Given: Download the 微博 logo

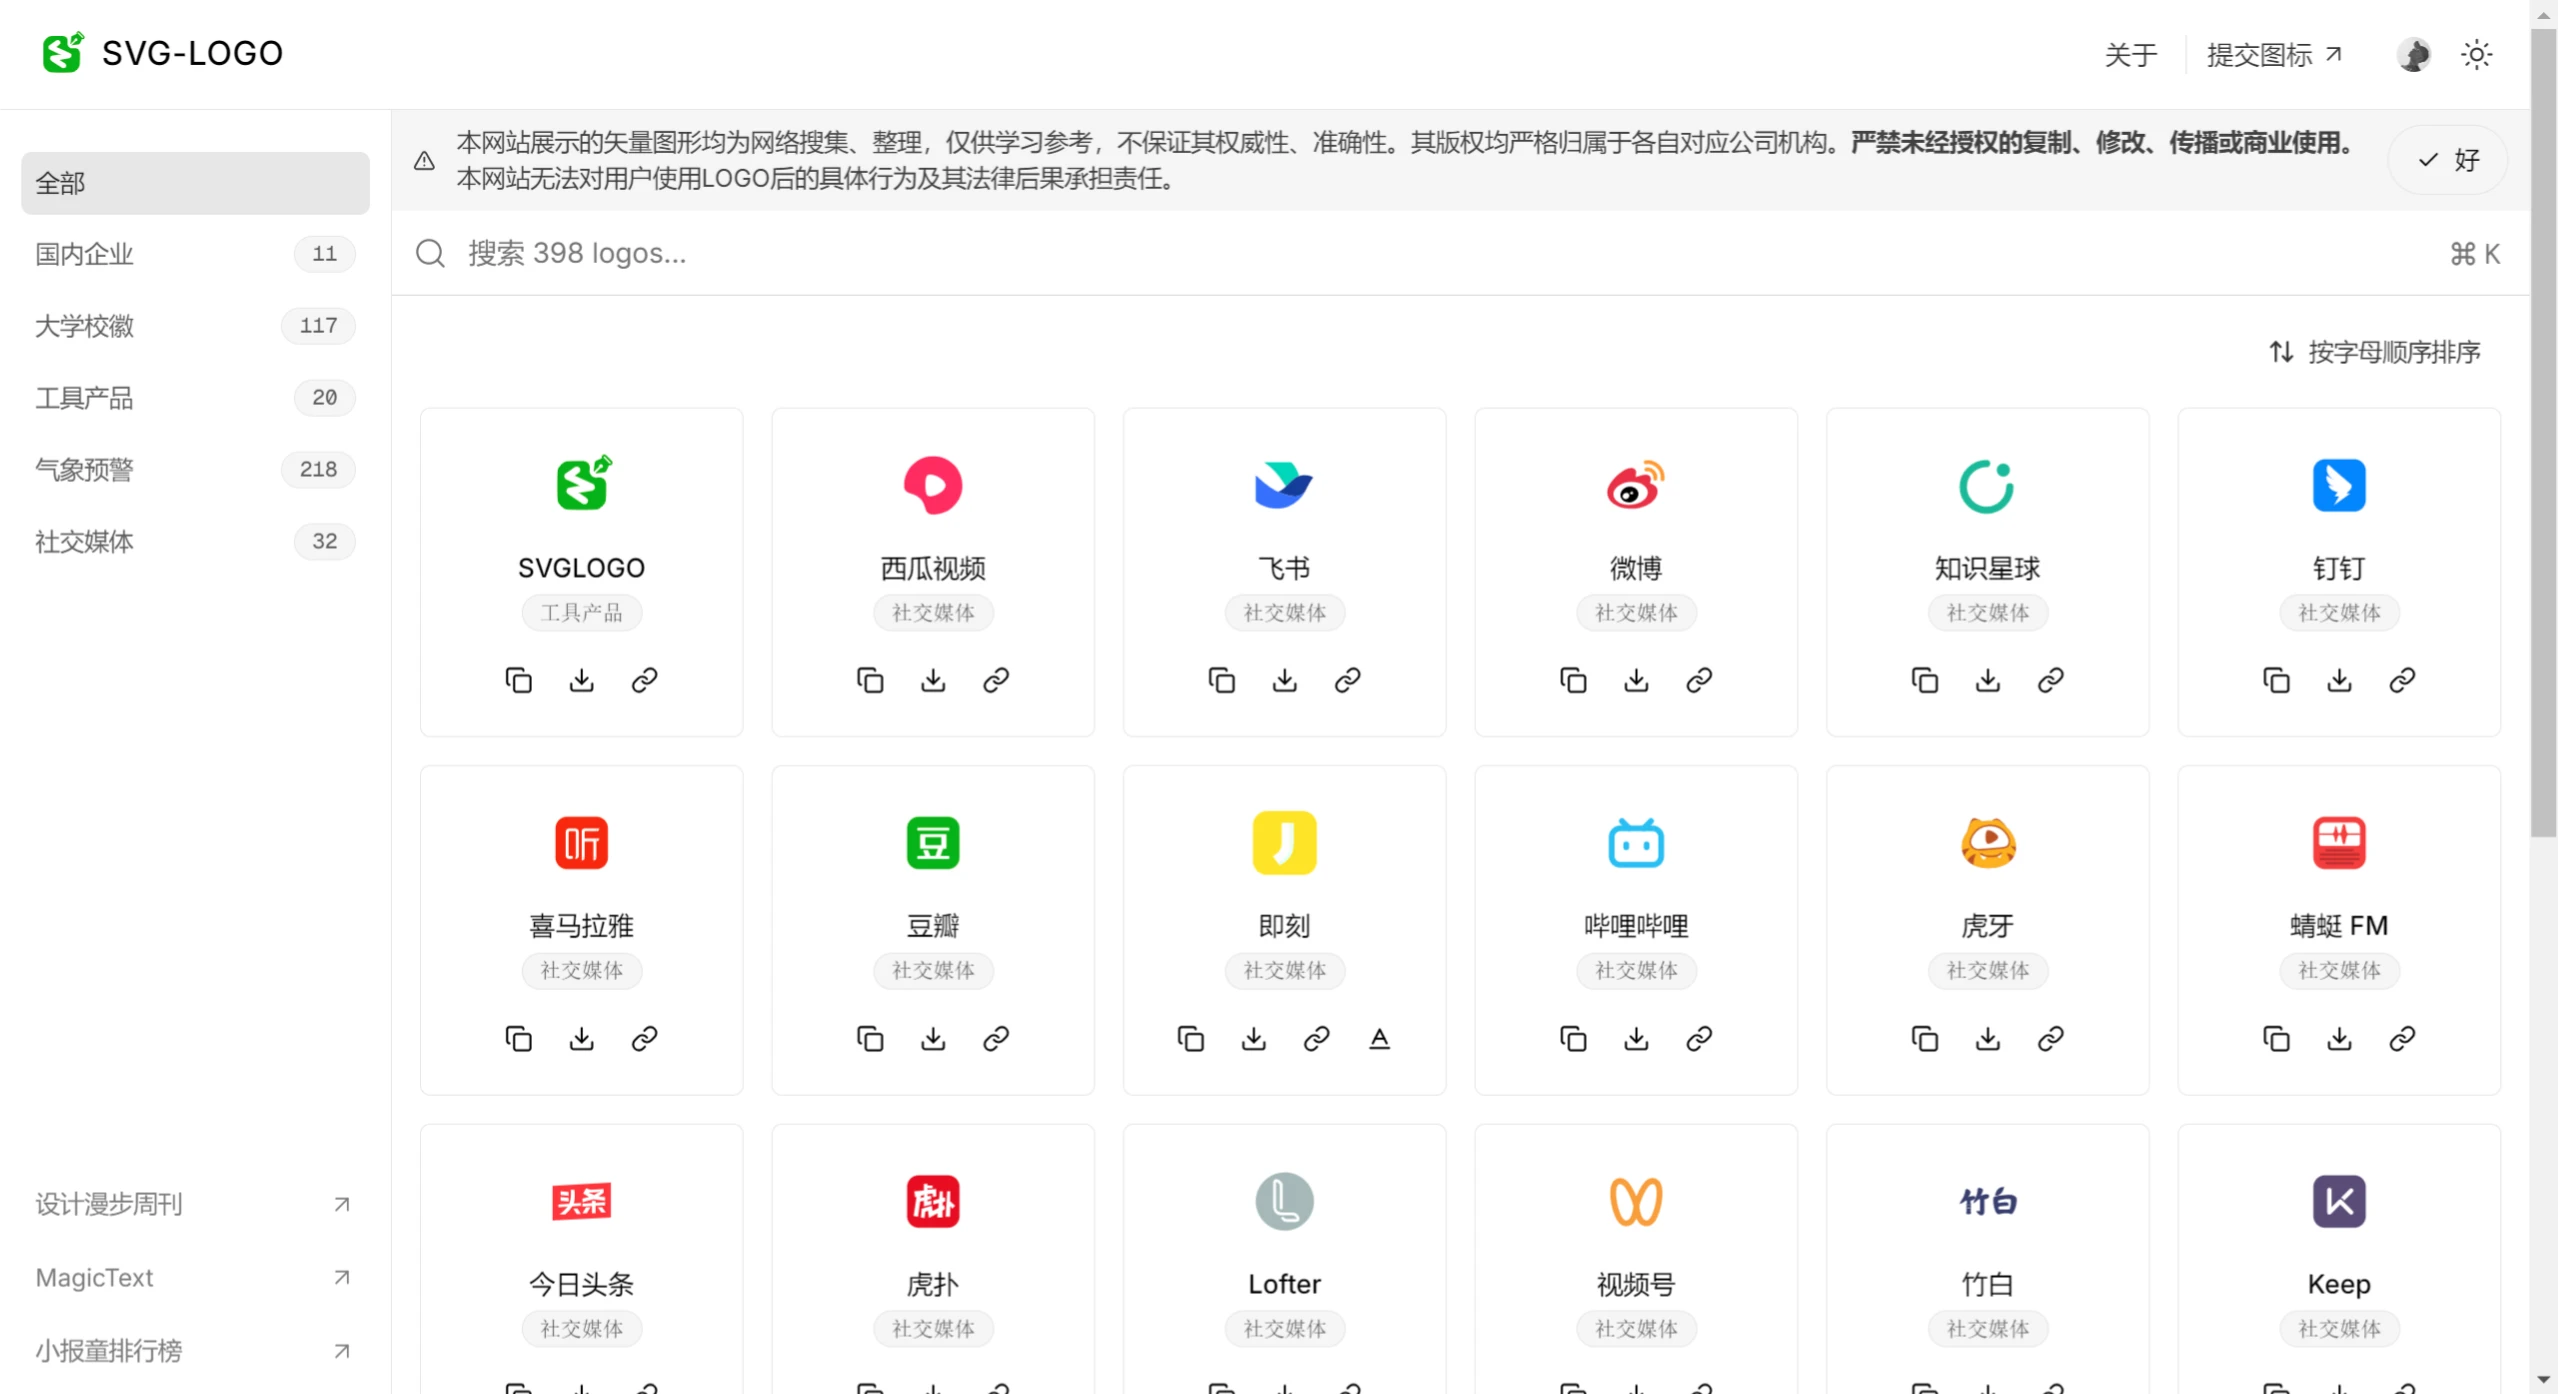Looking at the screenshot, I should pos(1636,679).
